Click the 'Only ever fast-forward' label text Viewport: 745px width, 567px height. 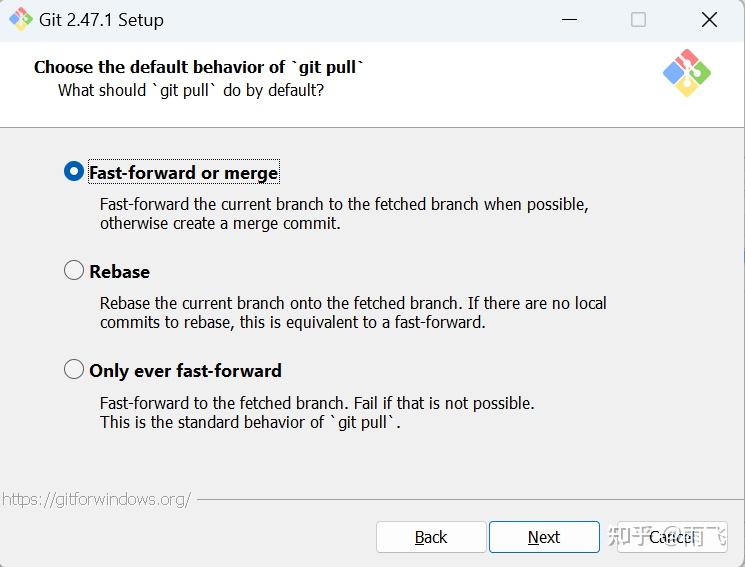[185, 371]
